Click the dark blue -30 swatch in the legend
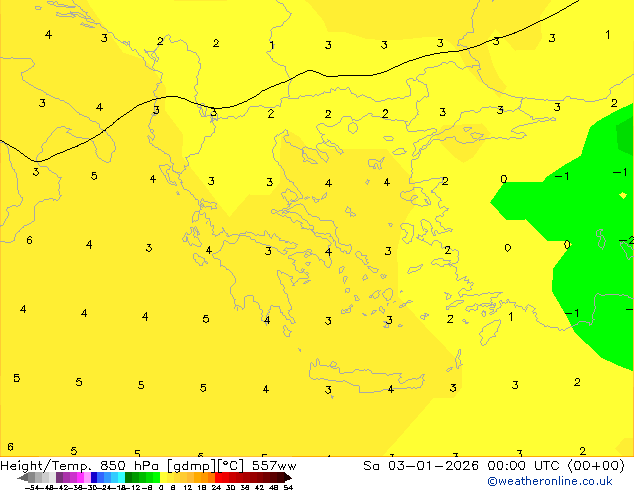This screenshot has height=490, width=634. click(94, 477)
